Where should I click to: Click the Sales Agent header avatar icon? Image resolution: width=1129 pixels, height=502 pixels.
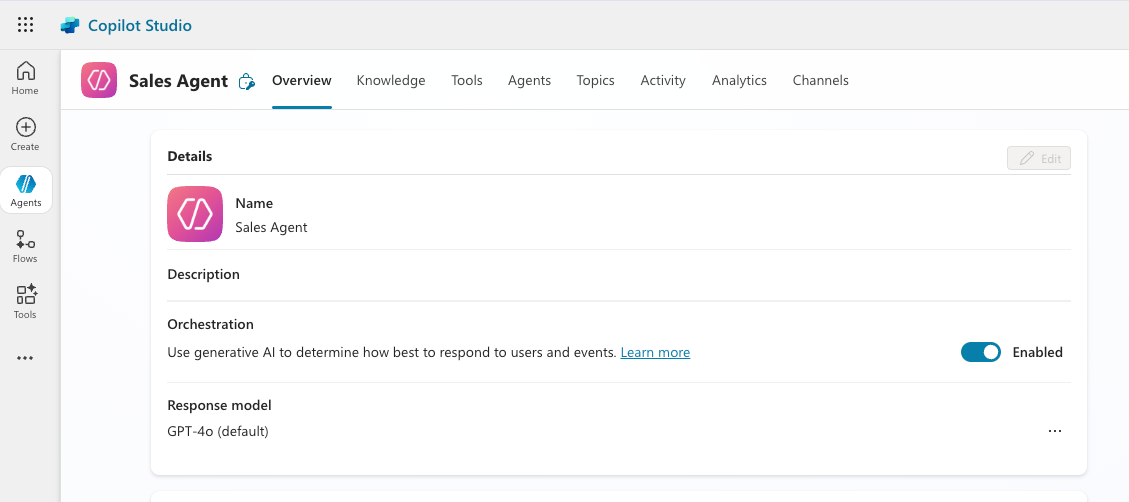click(99, 81)
